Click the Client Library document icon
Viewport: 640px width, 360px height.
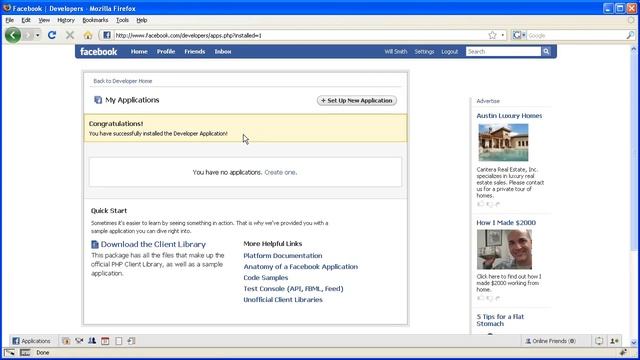click(95, 244)
